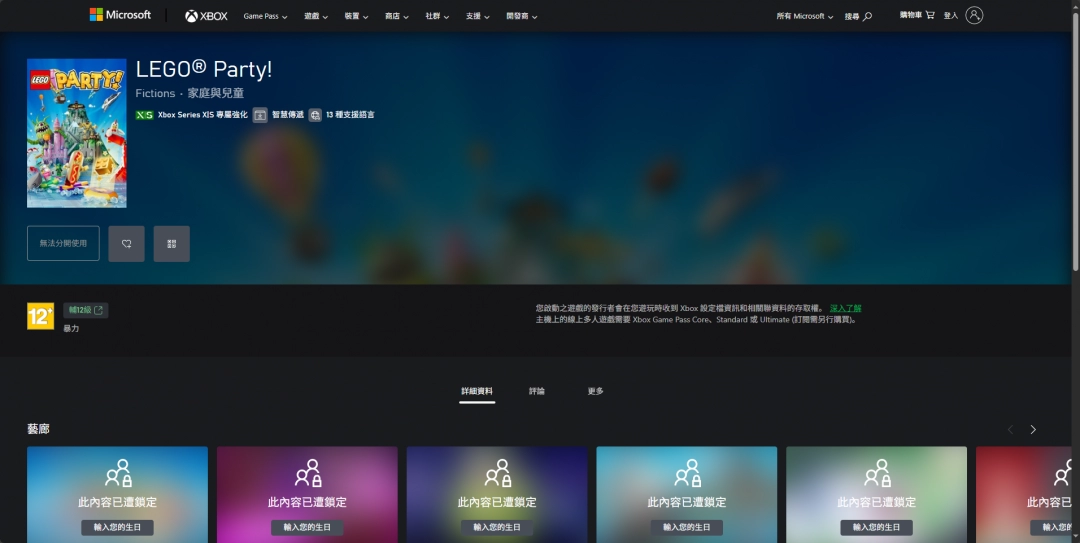Open the 支援 dropdown menu
The width and height of the screenshot is (1080, 543).
point(477,16)
